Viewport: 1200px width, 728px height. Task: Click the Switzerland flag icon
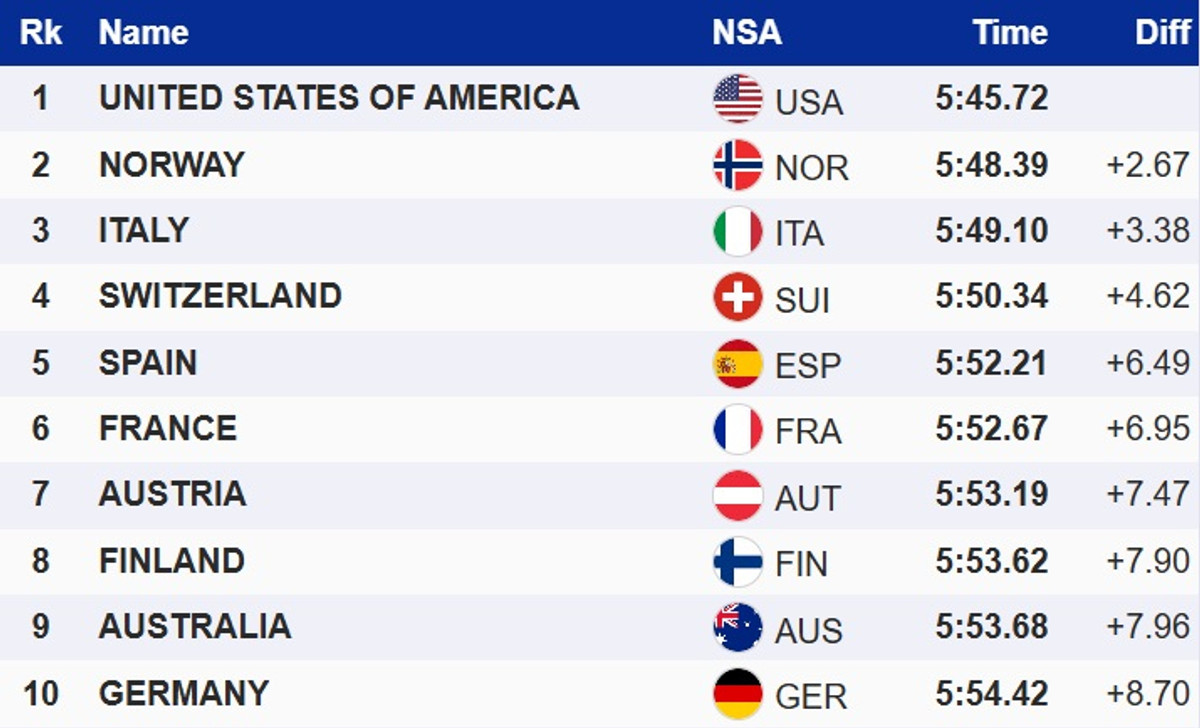[x=738, y=297]
